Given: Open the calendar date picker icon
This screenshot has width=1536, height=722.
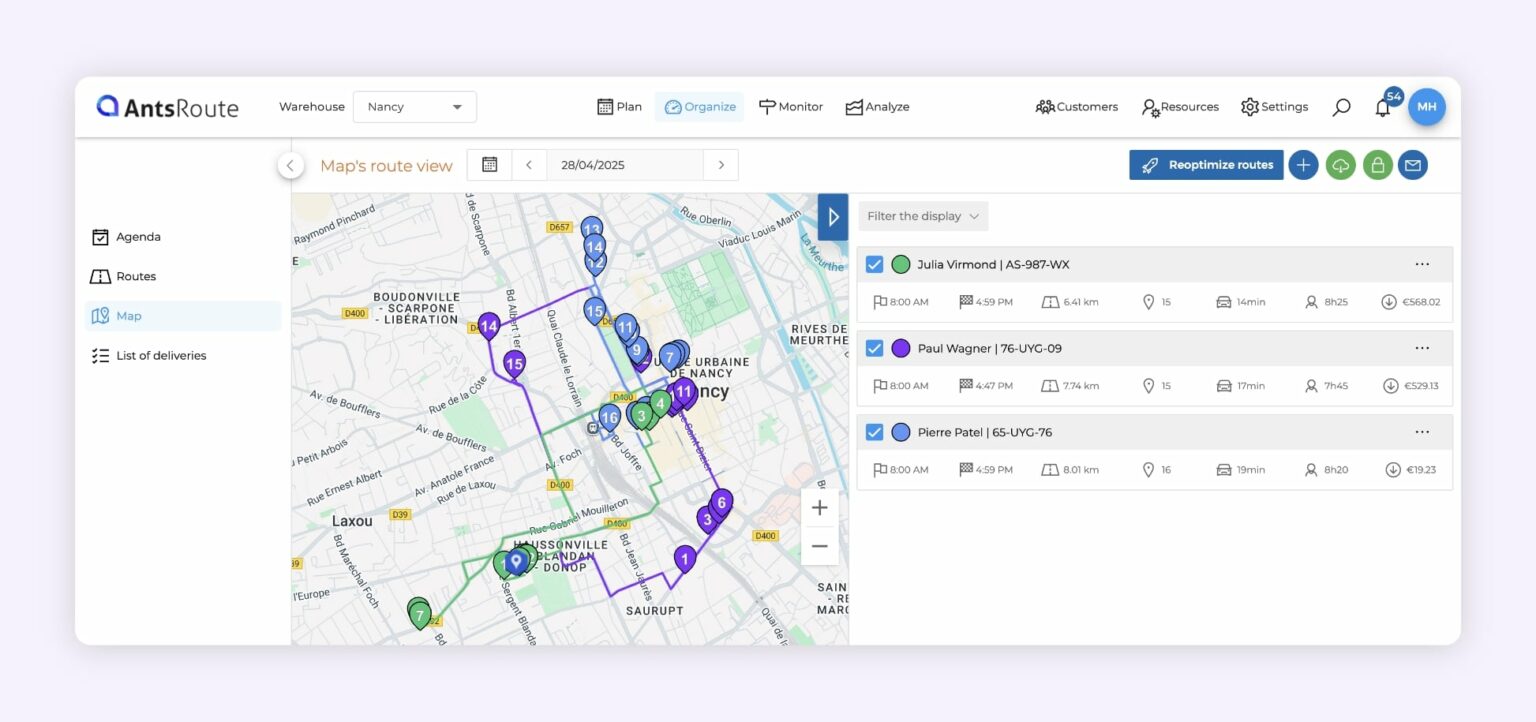Looking at the screenshot, I should 489,164.
